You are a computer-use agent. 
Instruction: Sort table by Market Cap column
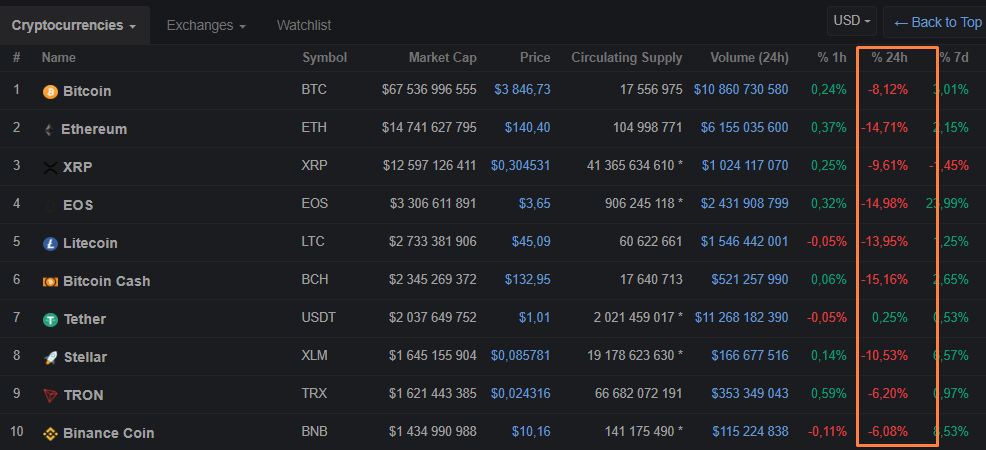coord(442,57)
